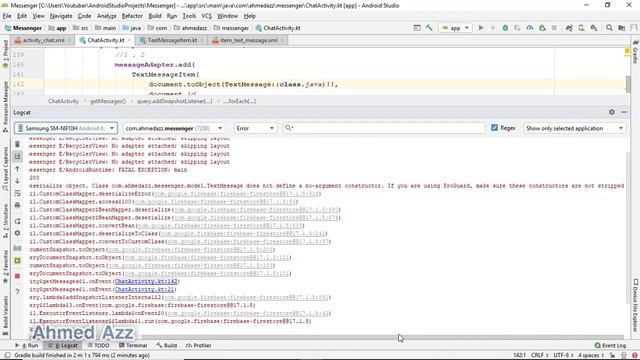Open the app run configuration dropdown

tap(456, 28)
